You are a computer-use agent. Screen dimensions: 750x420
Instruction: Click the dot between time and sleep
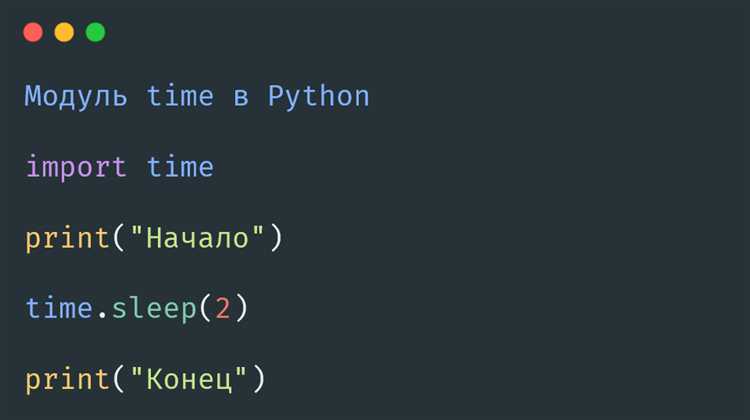pyautogui.click(x=102, y=311)
